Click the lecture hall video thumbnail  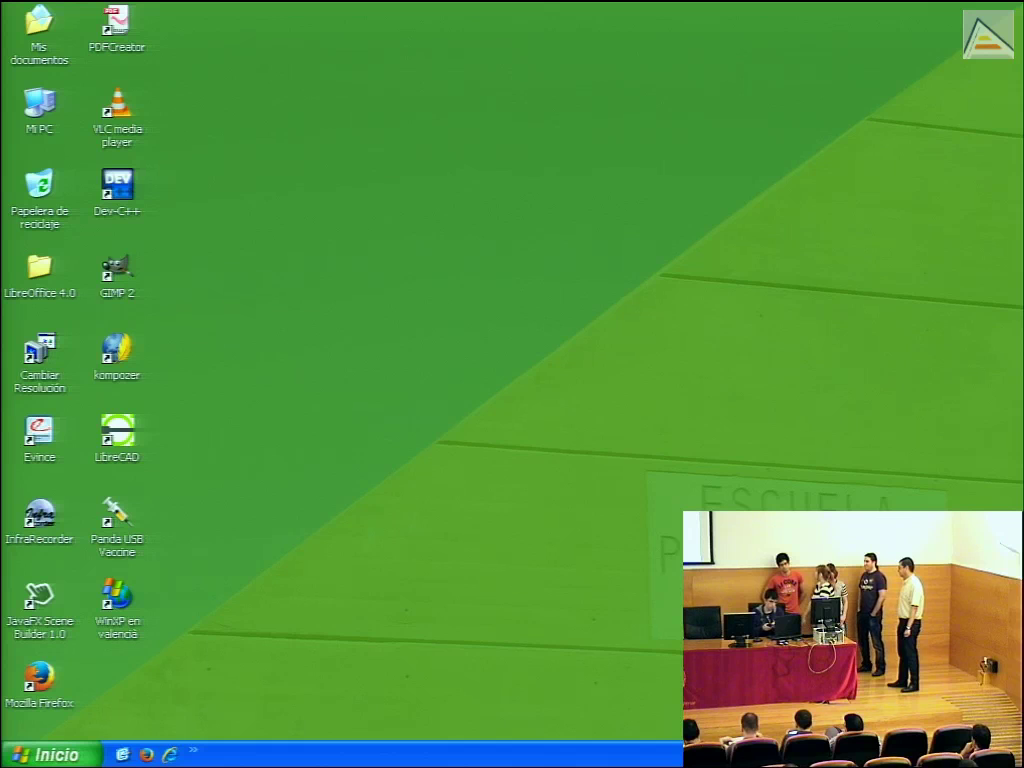(852, 638)
